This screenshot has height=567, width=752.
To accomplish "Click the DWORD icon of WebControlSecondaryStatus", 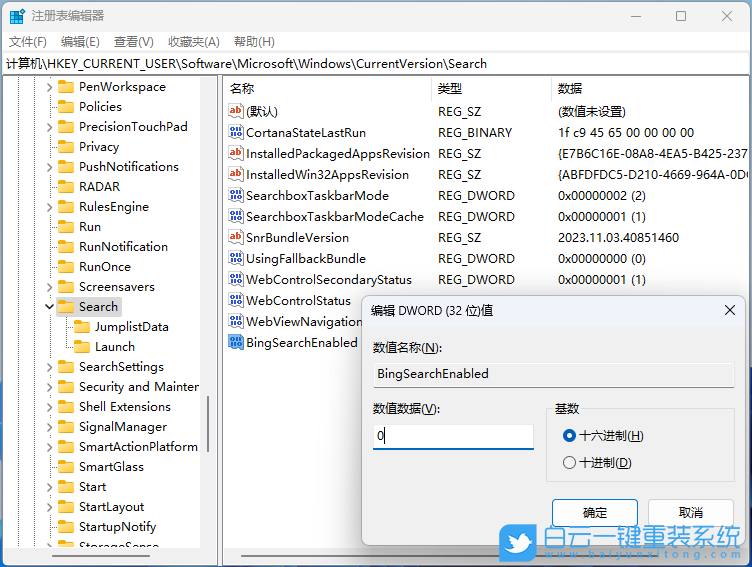I will point(235,279).
